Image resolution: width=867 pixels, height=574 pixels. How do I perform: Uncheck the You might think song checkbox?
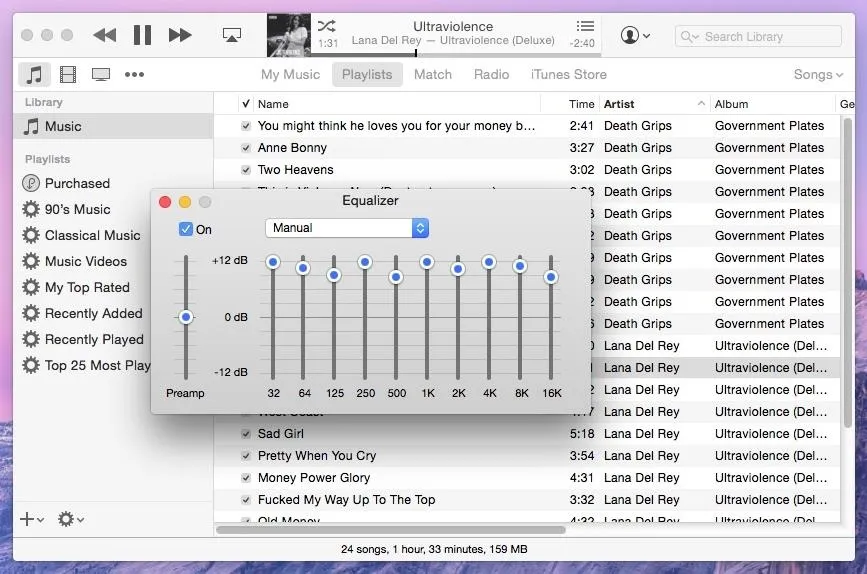point(246,126)
